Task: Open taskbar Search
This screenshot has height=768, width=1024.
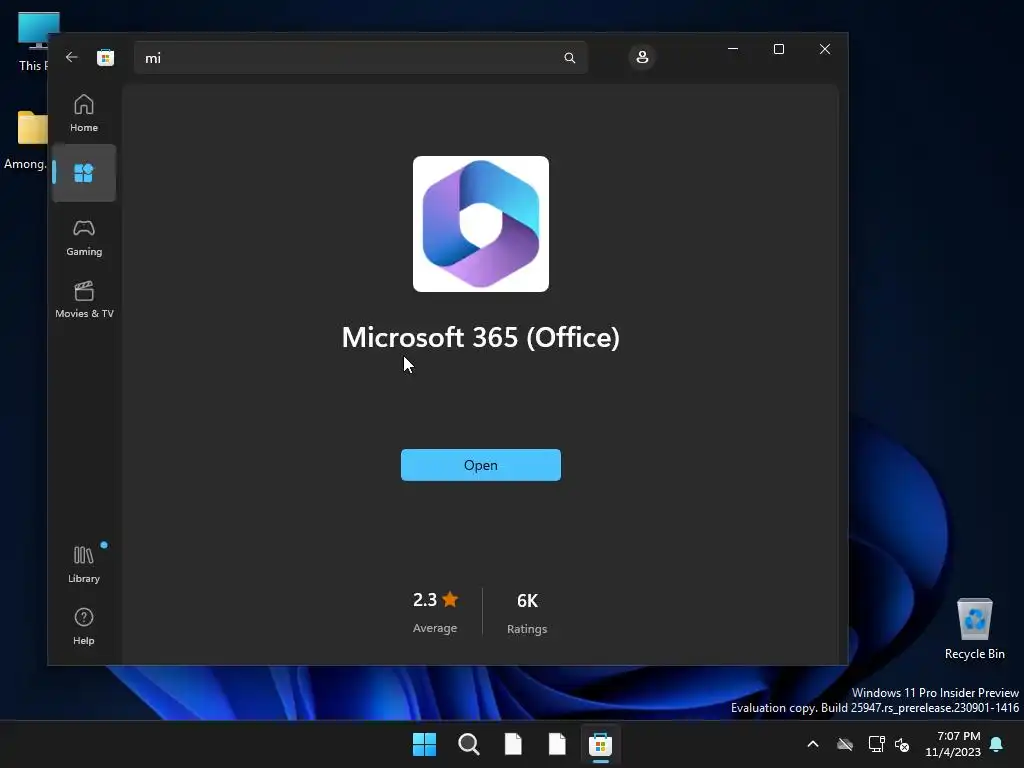Action: tap(469, 744)
